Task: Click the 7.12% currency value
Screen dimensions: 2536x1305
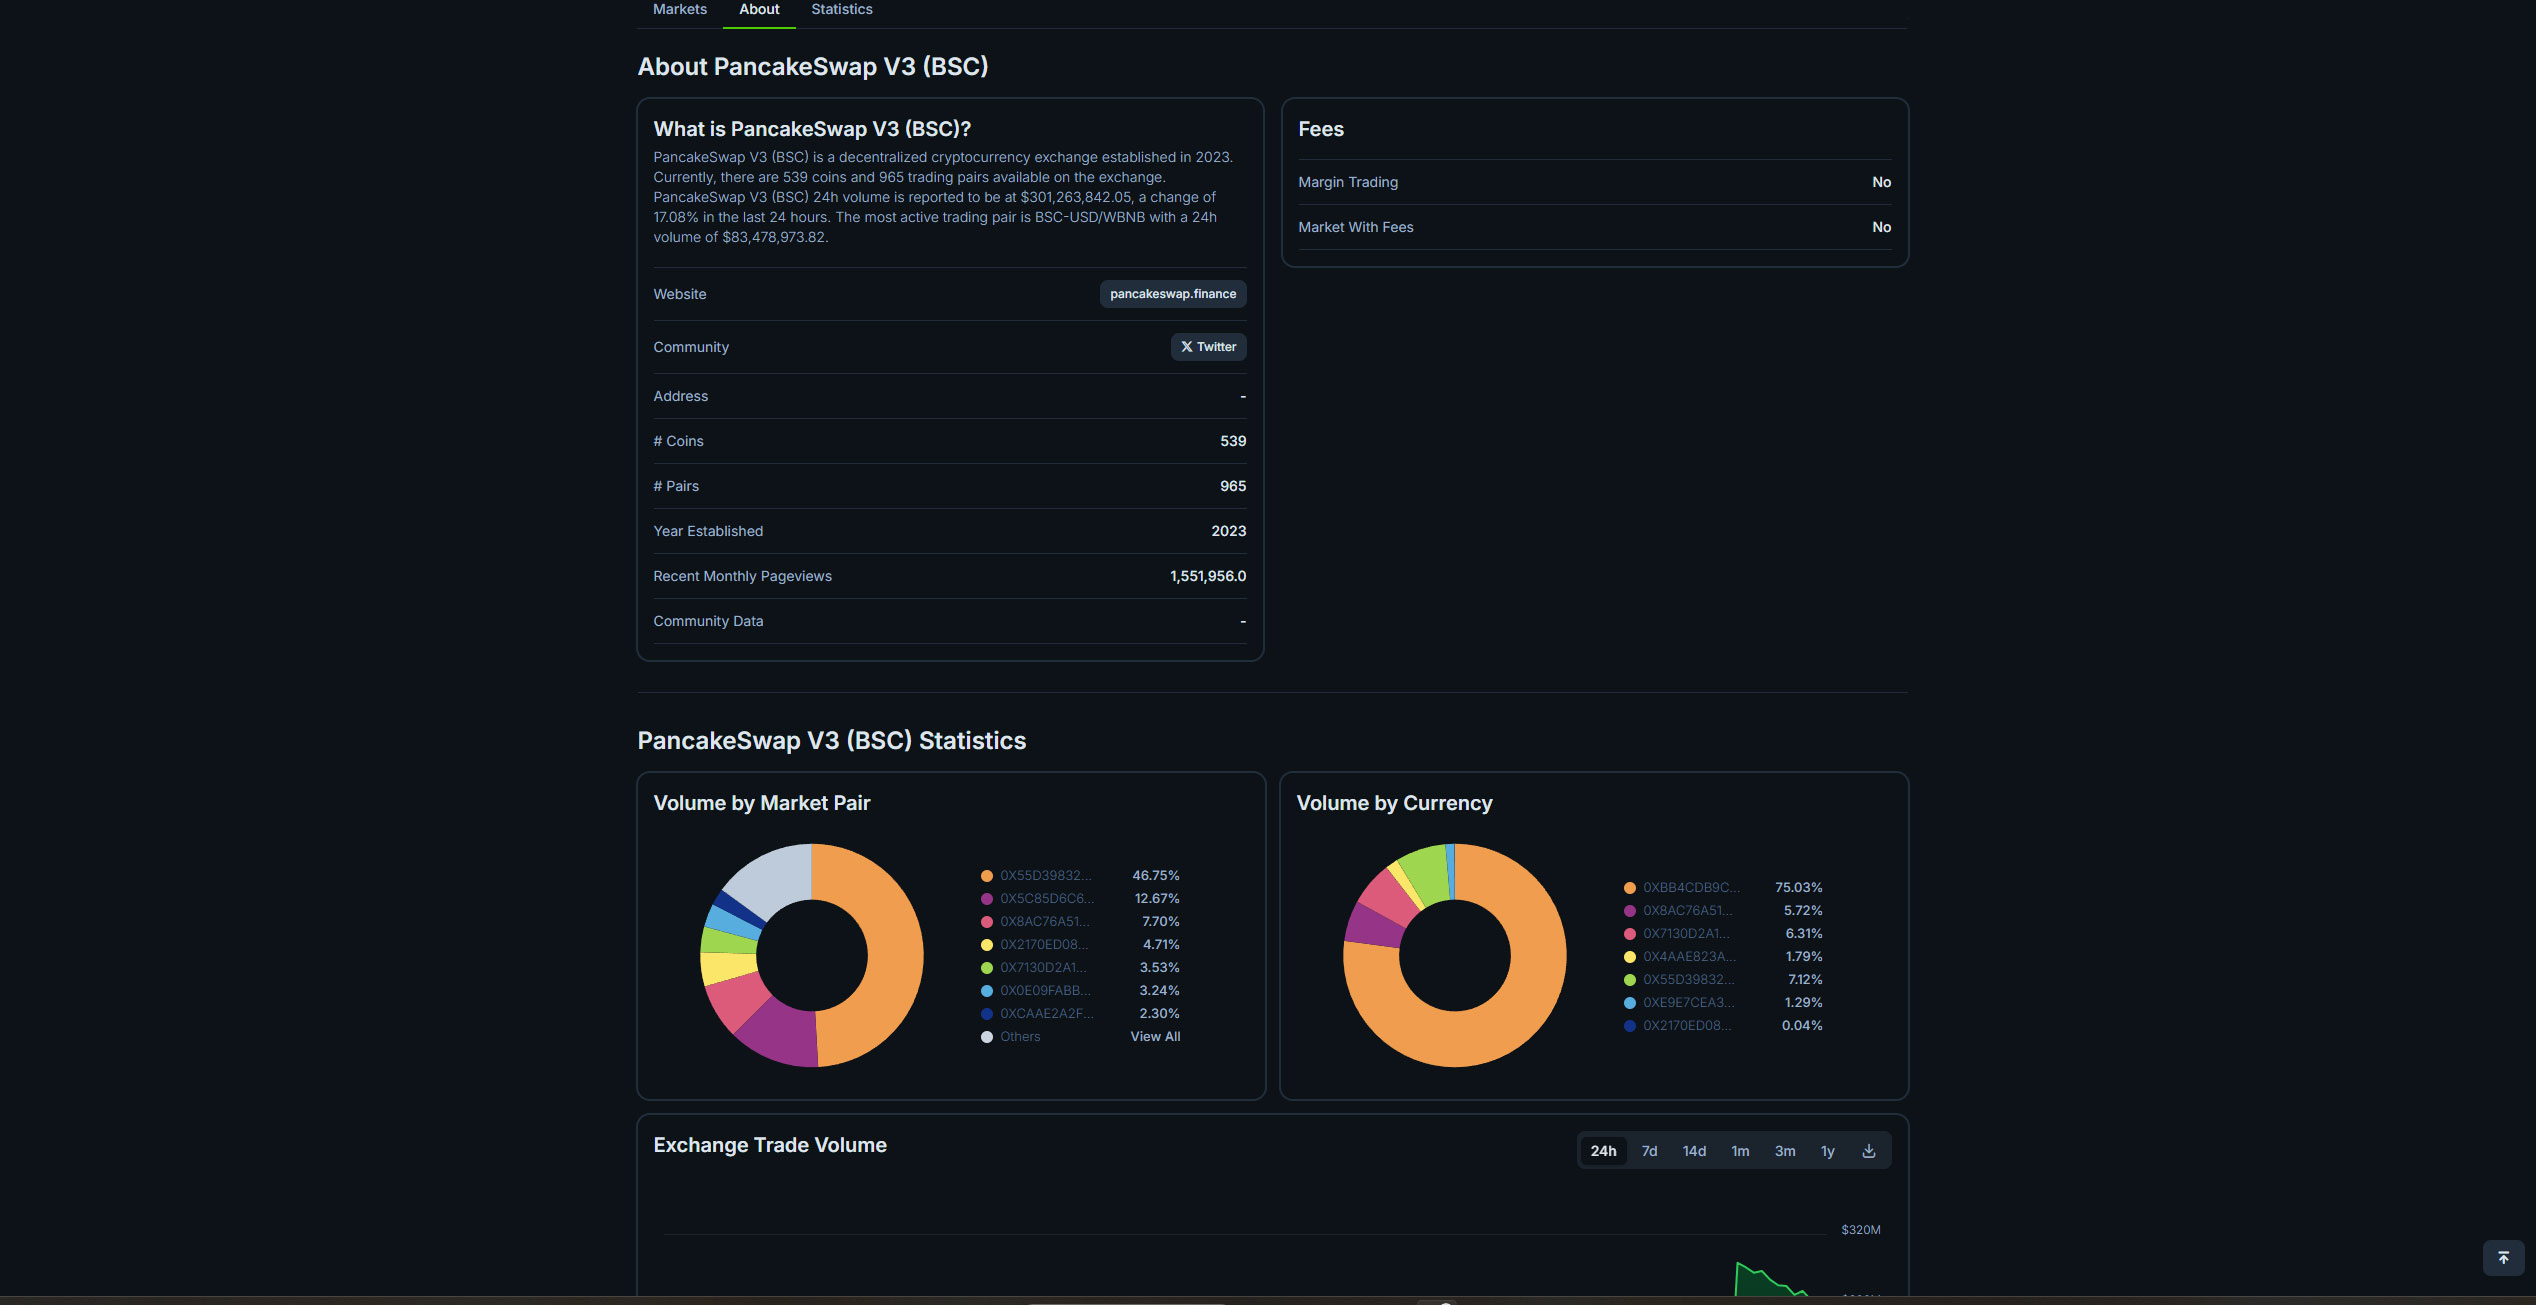Action: (x=1805, y=980)
